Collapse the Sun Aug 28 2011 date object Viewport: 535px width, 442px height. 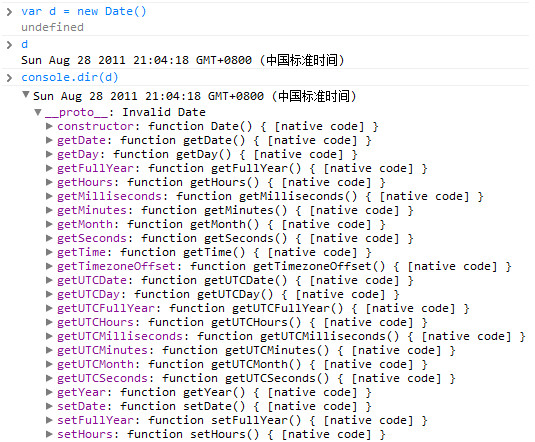(x=26, y=94)
